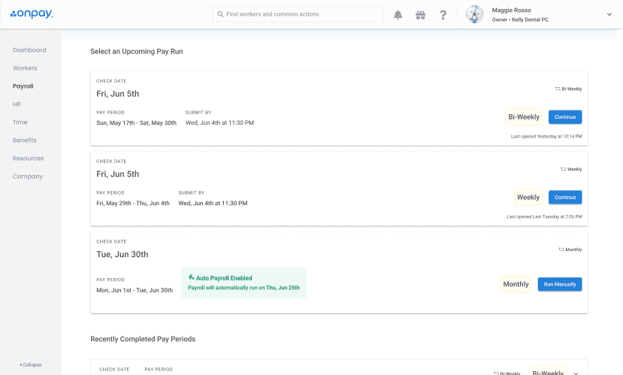
Task: Click the Tue, Jun 30th check date
Action: tap(122, 254)
